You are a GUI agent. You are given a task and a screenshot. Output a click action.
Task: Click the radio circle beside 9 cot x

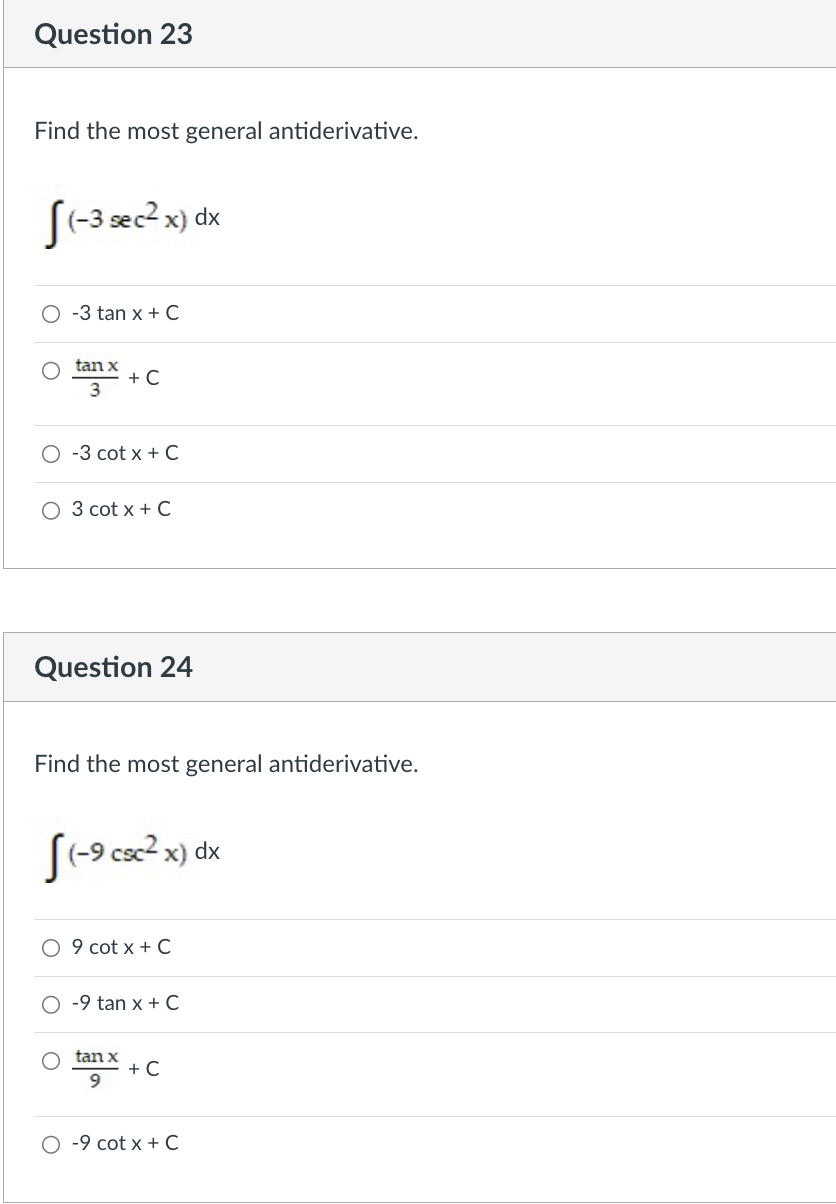pos(50,947)
